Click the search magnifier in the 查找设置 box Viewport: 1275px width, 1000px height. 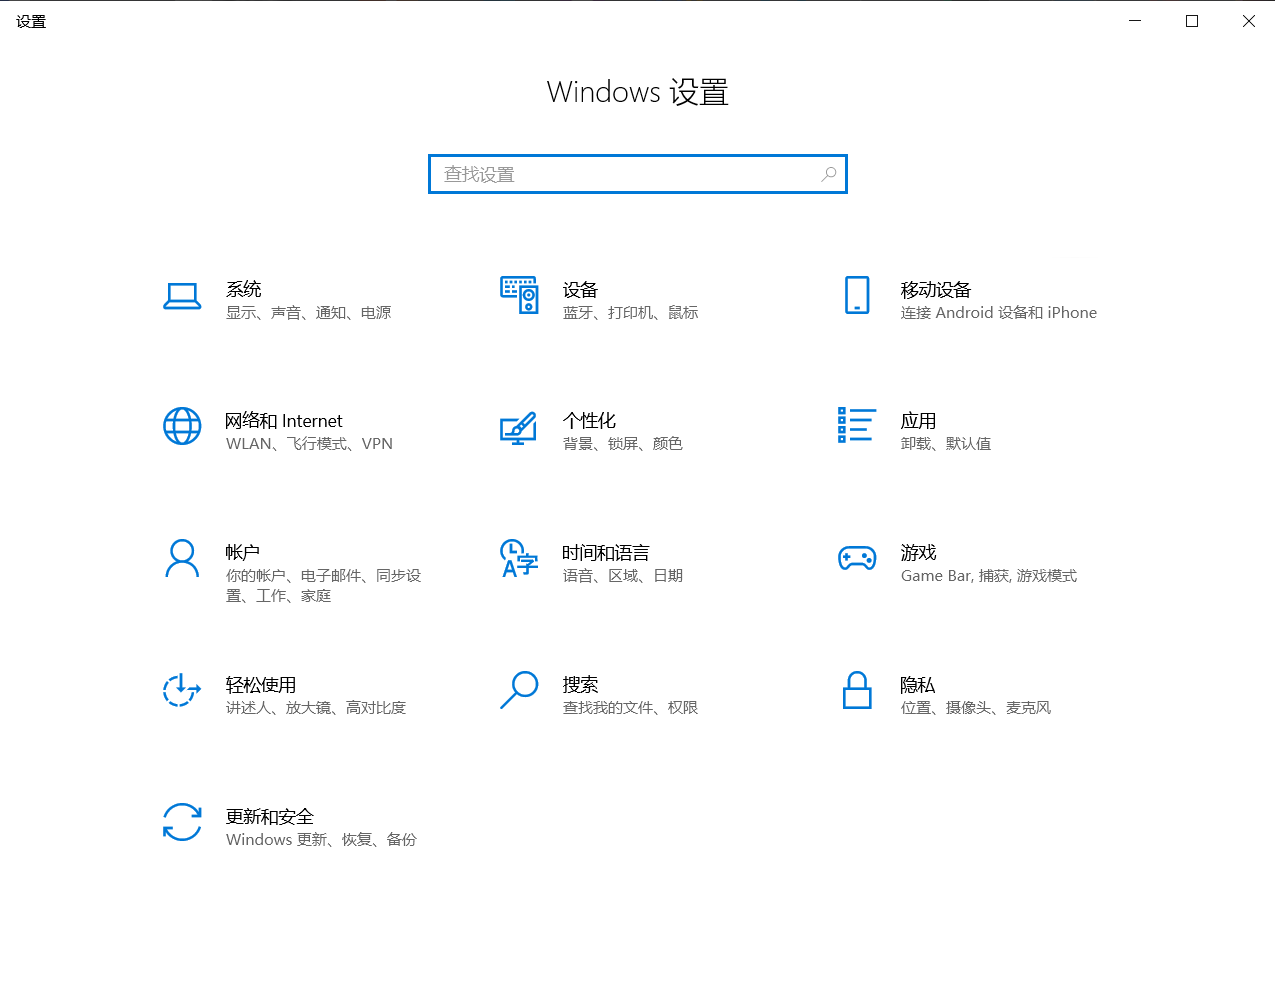[x=829, y=174]
